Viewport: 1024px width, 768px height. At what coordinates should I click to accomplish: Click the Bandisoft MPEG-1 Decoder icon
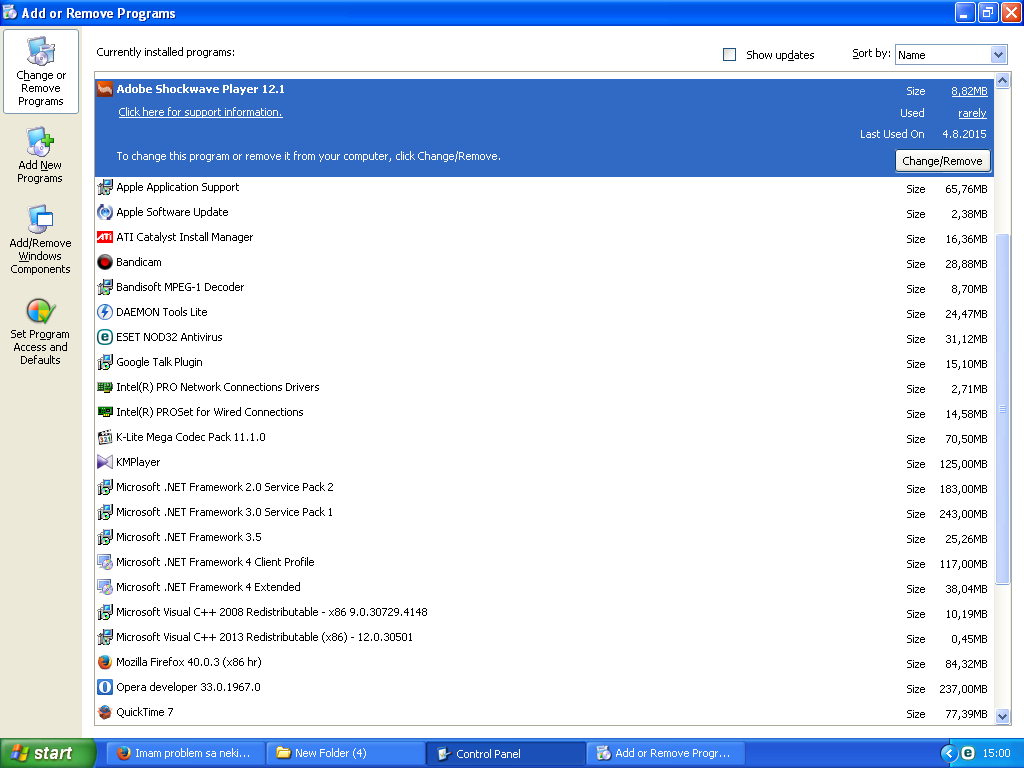pyautogui.click(x=104, y=287)
